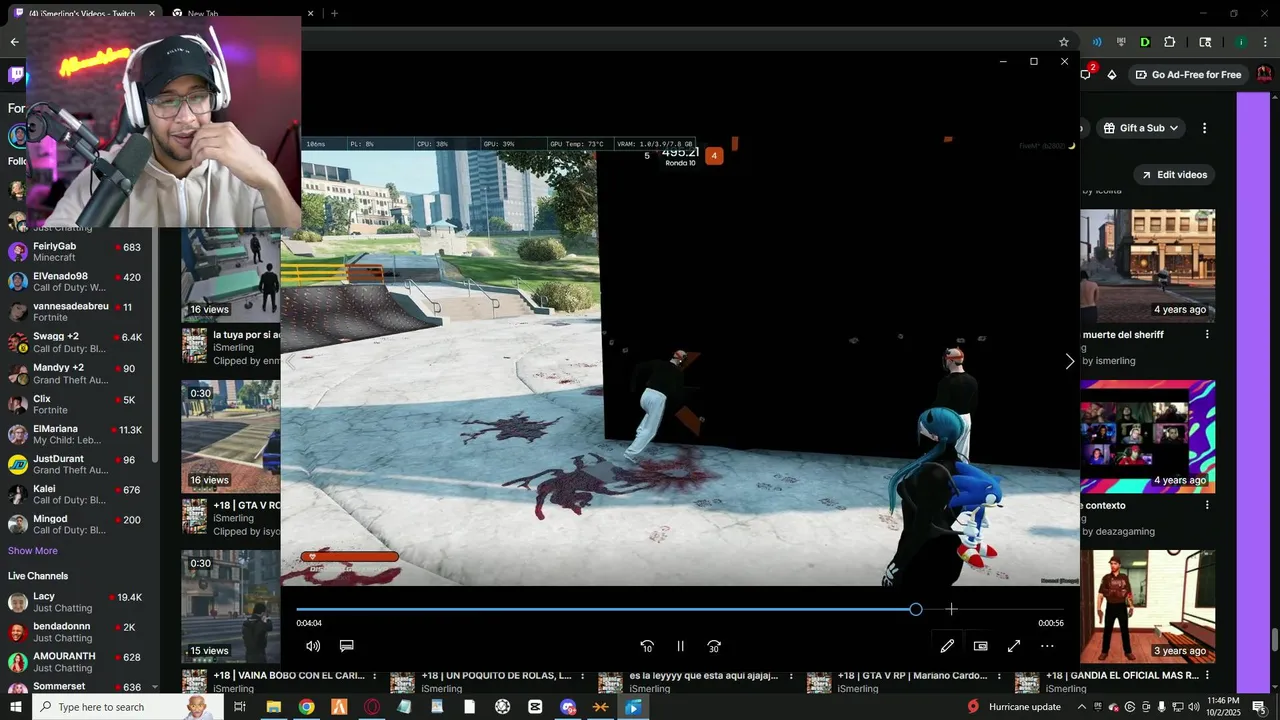Open a new Chrome tab with plus
The width and height of the screenshot is (1280, 720).
click(x=334, y=14)
